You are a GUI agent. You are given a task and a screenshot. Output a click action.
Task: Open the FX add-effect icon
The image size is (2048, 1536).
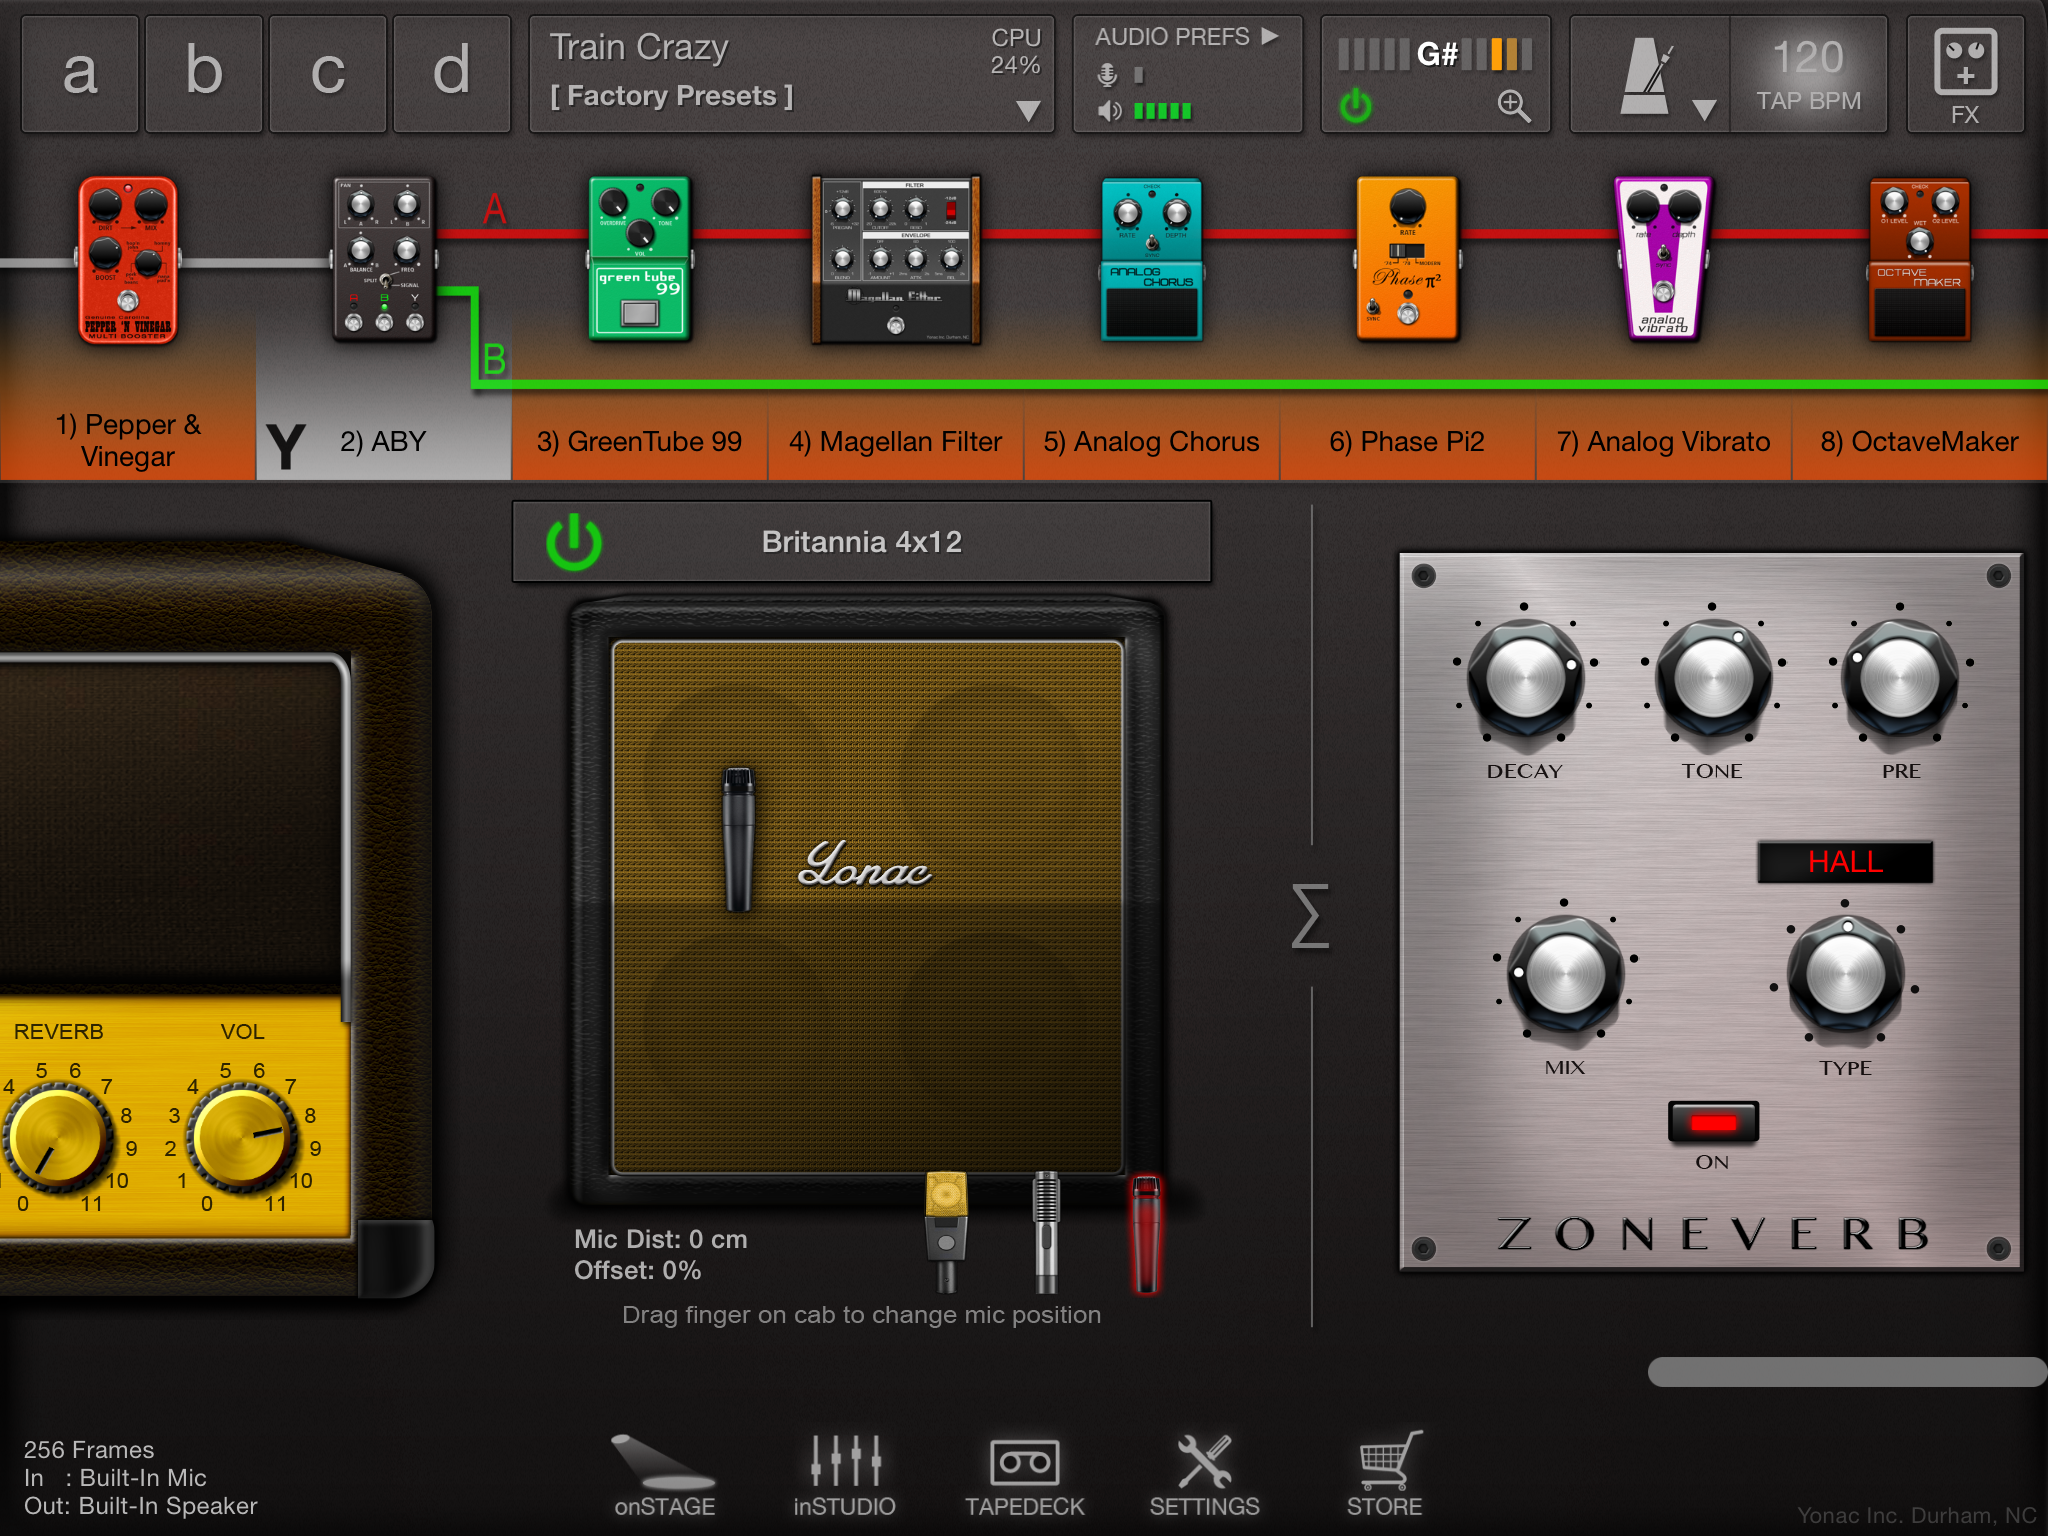[1965, 75]
